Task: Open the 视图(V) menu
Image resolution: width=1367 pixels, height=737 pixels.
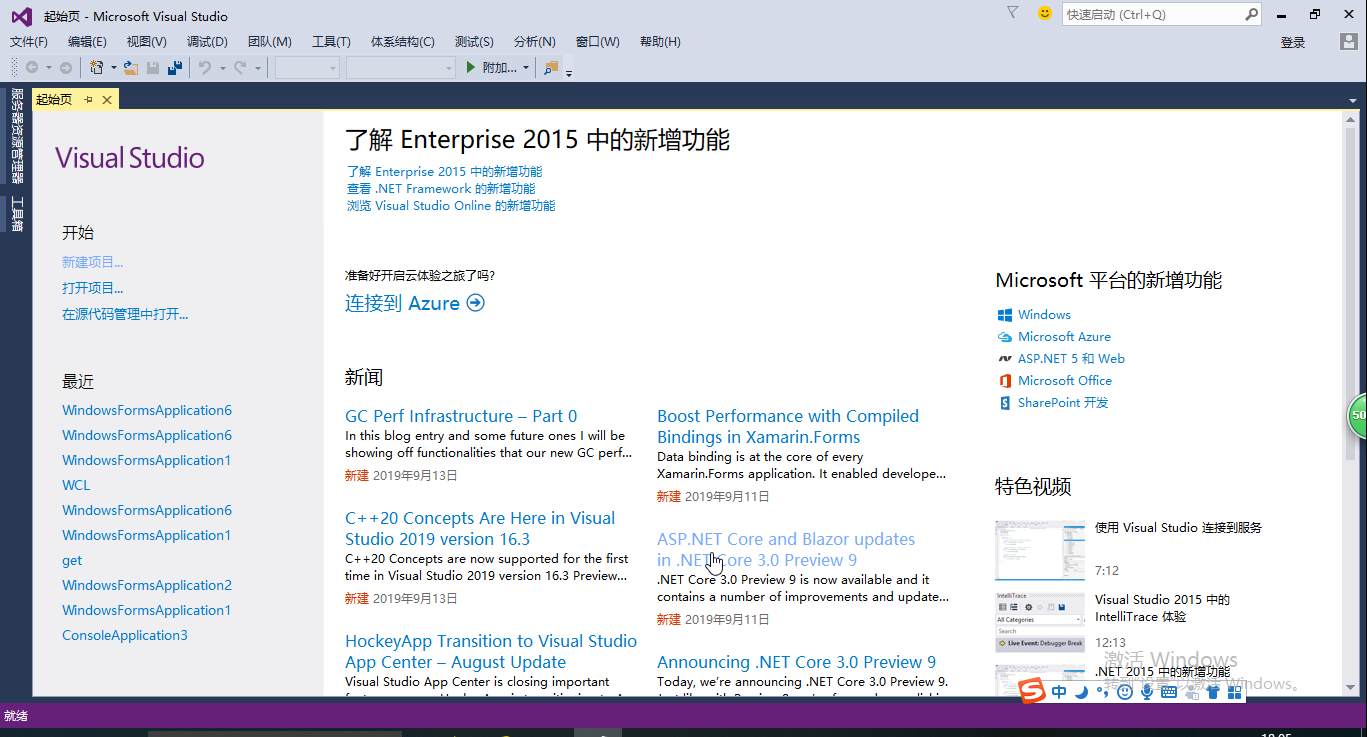Action: tap(147, 42)
